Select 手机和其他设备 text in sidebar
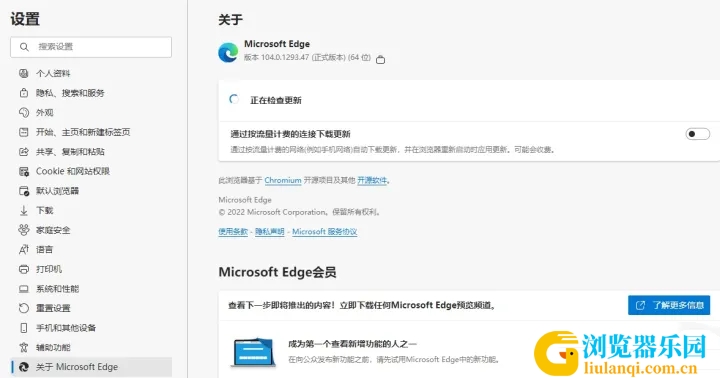720x378 pixels. 66,328
